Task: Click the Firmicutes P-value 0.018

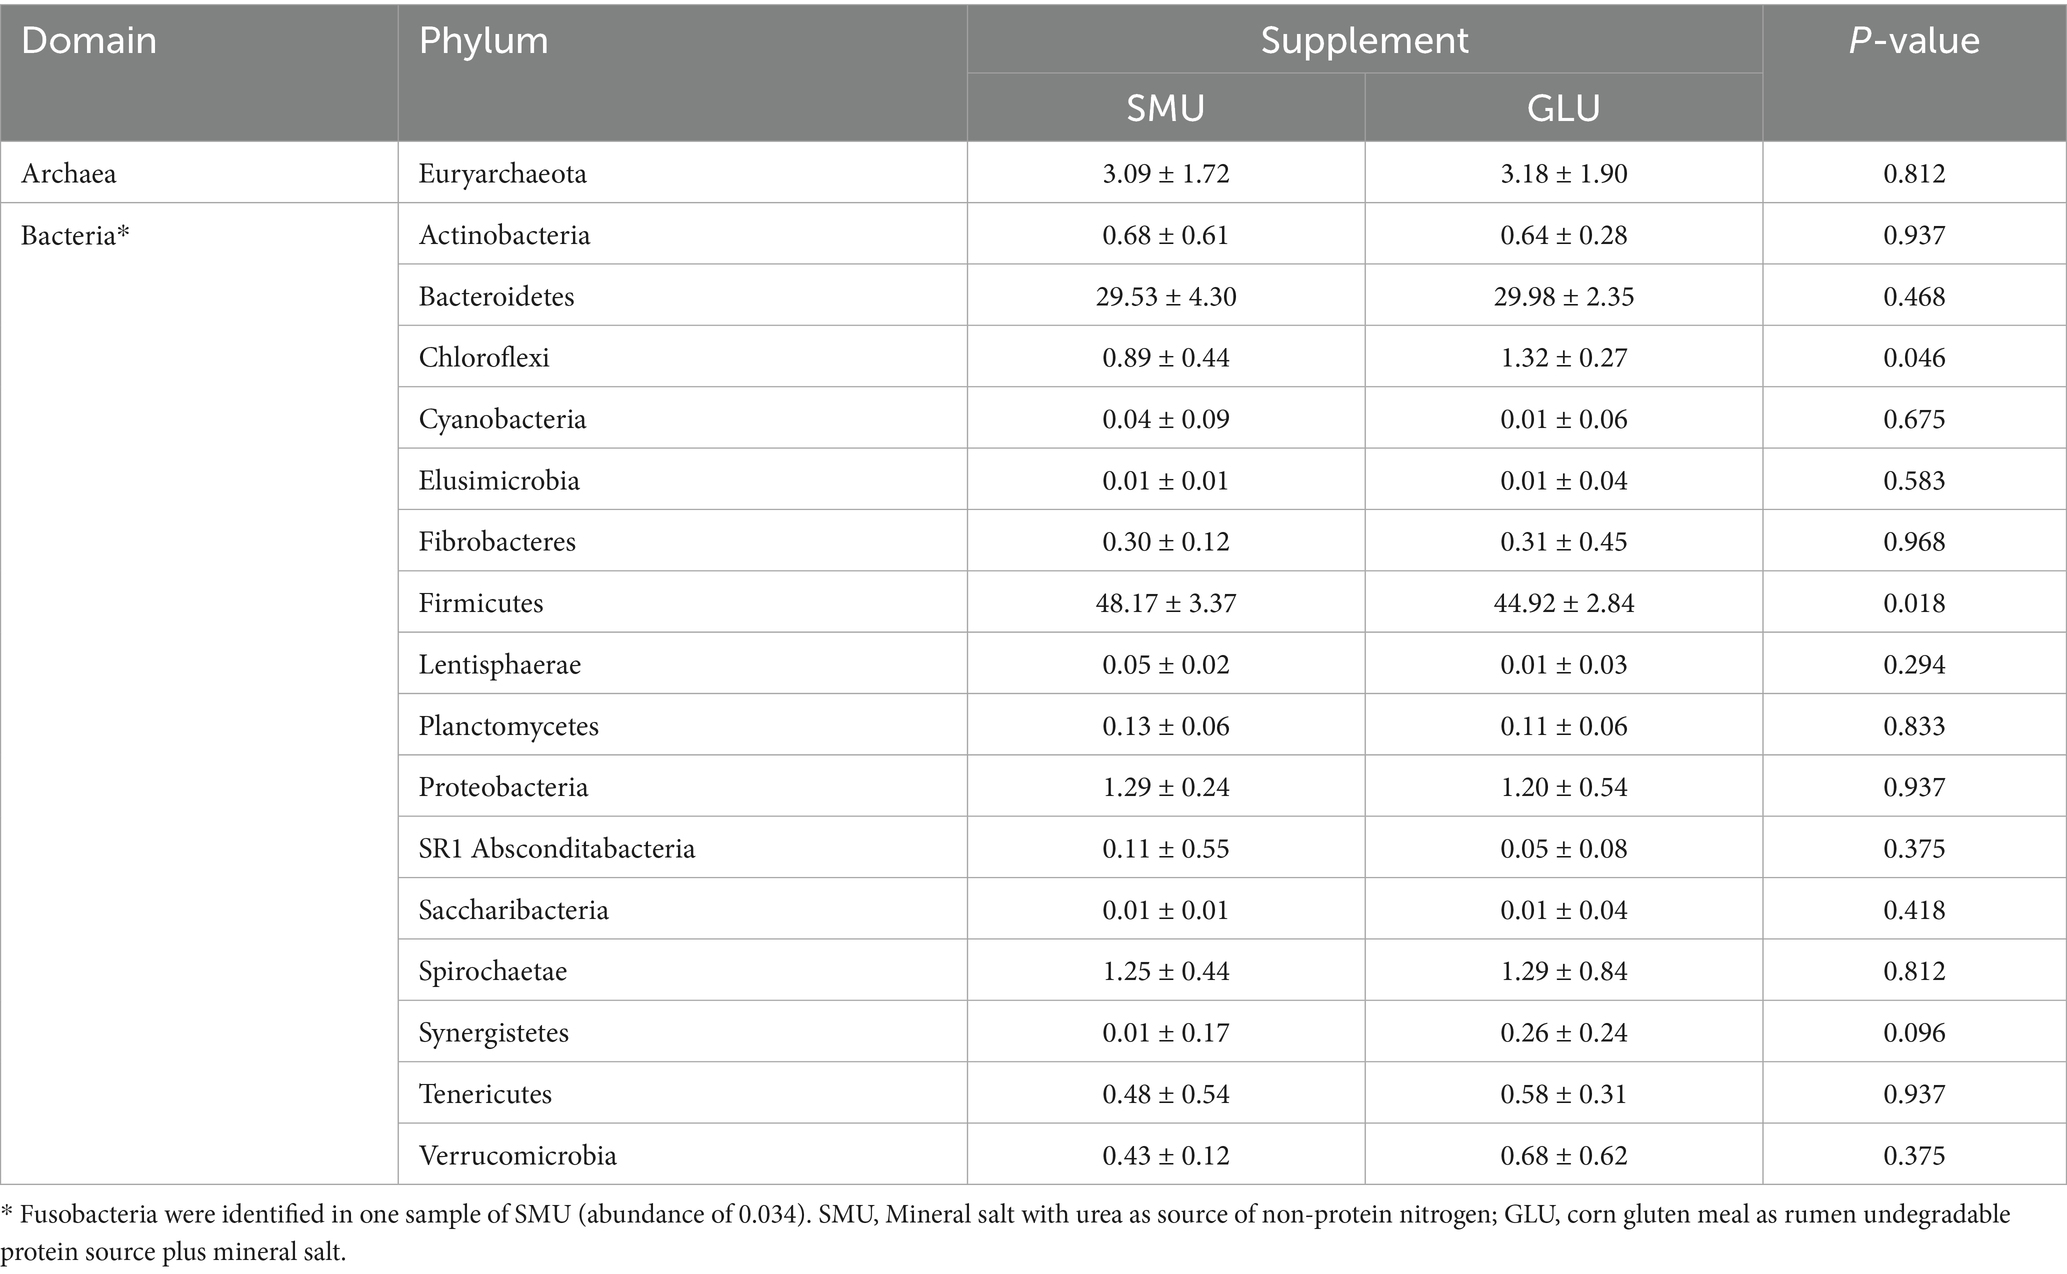Action: point(1914,603)
